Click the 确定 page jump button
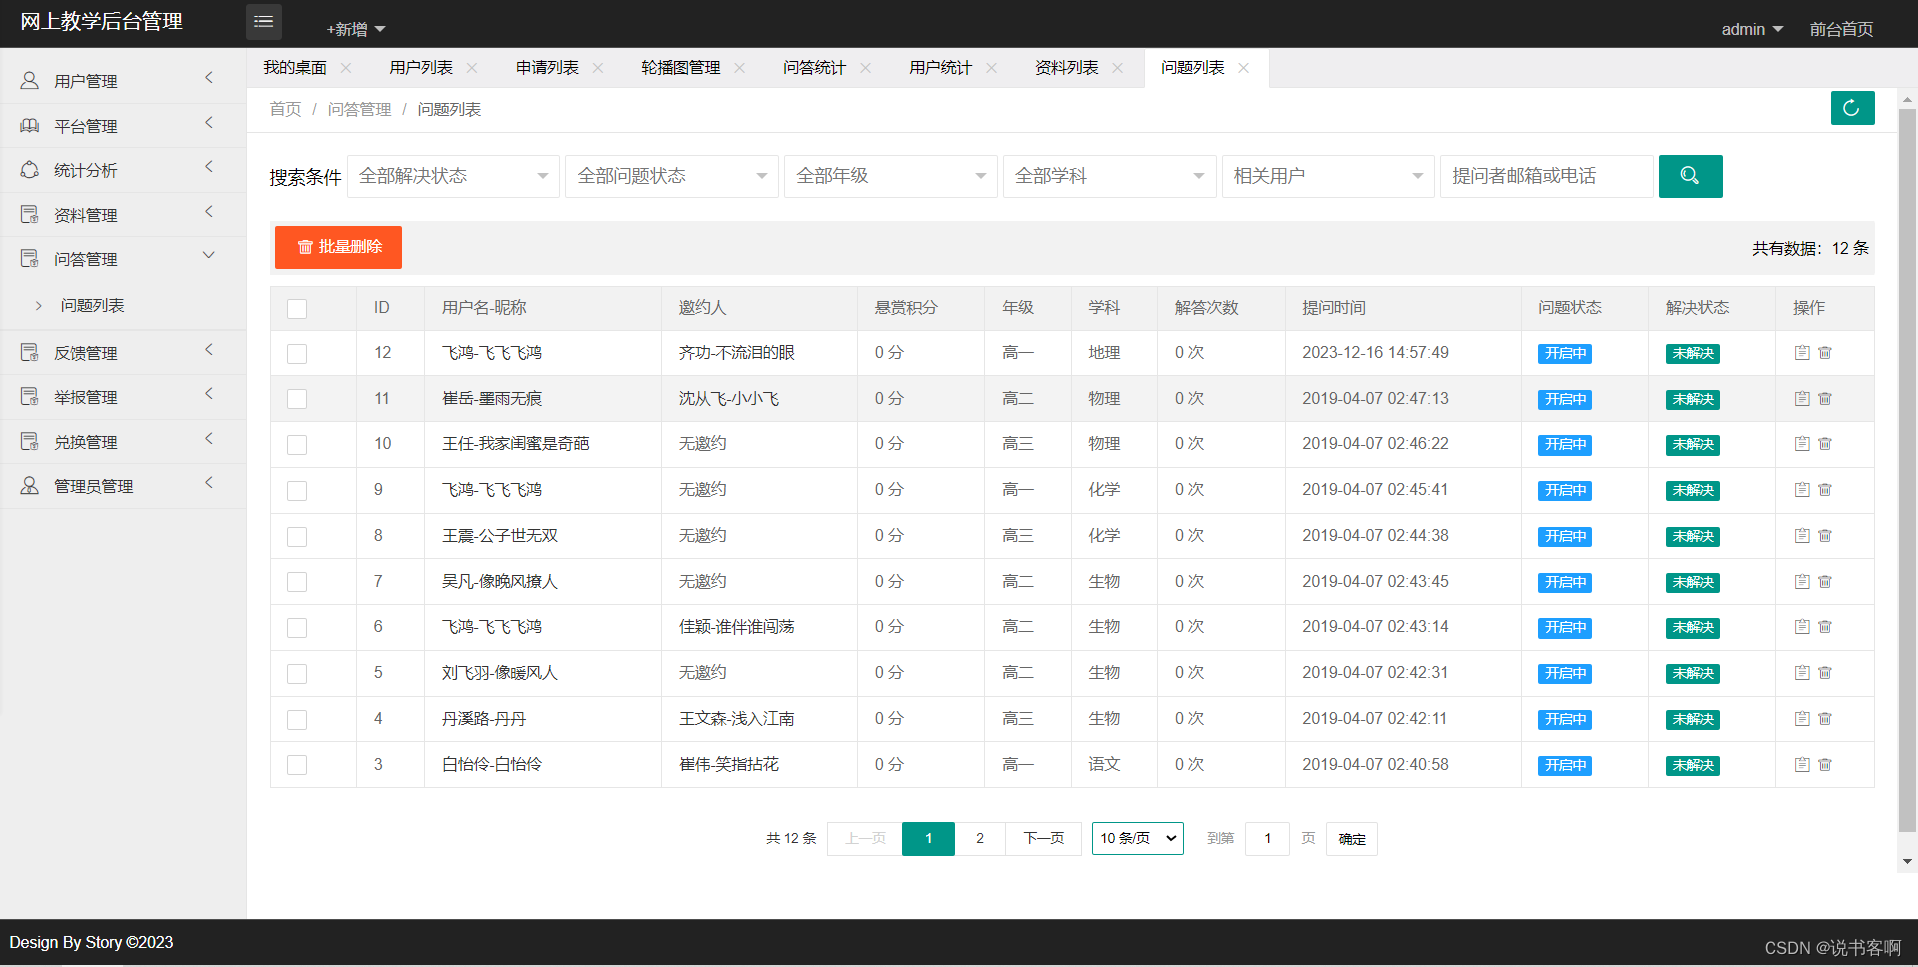The image size is (1918, 967). click(1352, 839)
